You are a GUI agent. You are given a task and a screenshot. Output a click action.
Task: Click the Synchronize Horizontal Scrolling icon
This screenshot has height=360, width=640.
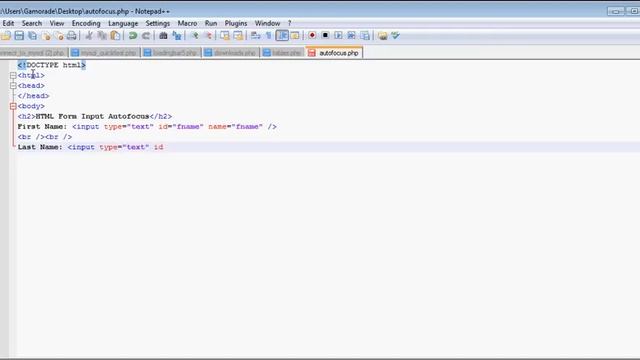pyautogui.click(x=238, y=36)
